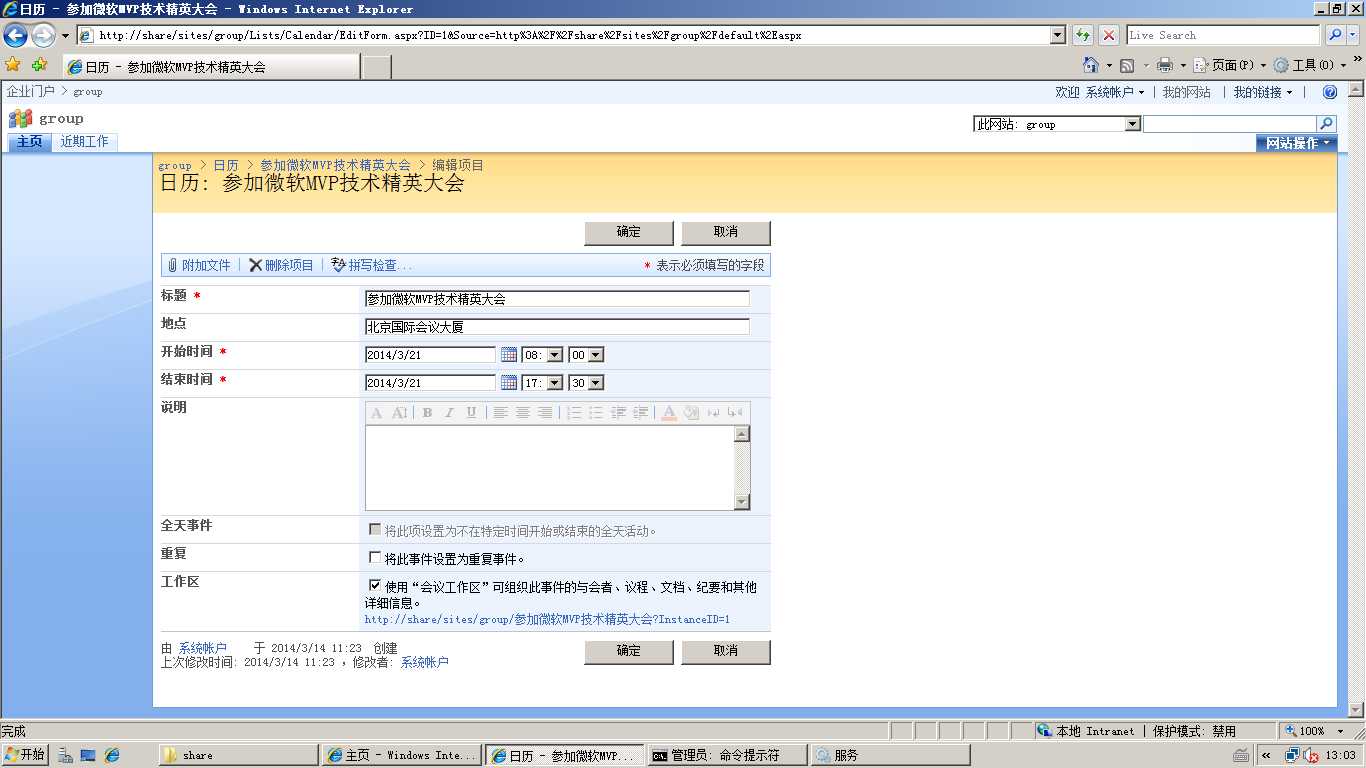Viewport: 1366px width, 768px height.
Task: Click 删除项目 delete item link
Action: [281, 265]
